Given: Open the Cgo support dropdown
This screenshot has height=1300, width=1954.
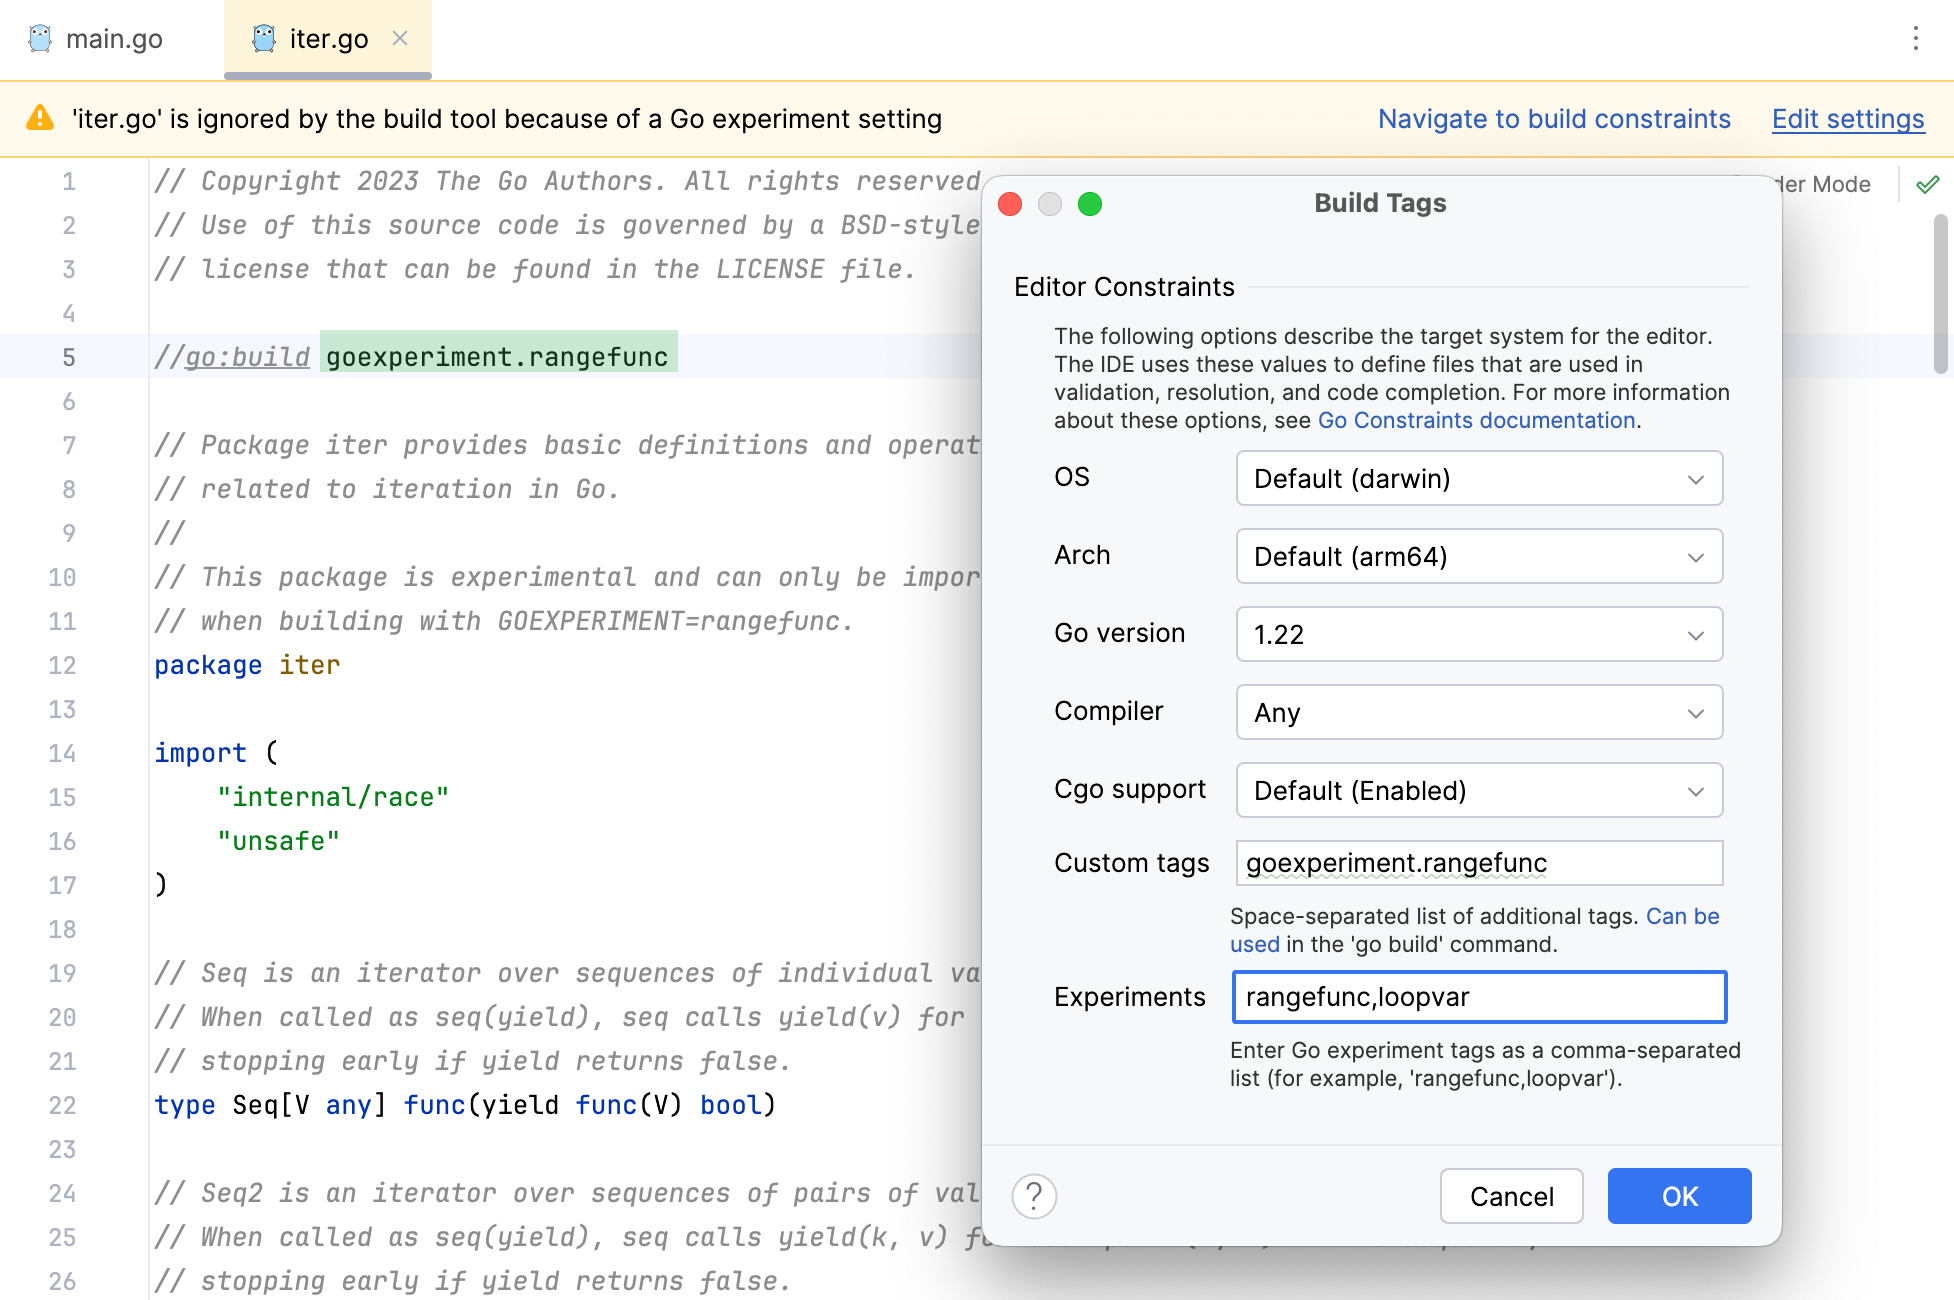Looking at the screenshot, I should 1478,790.
